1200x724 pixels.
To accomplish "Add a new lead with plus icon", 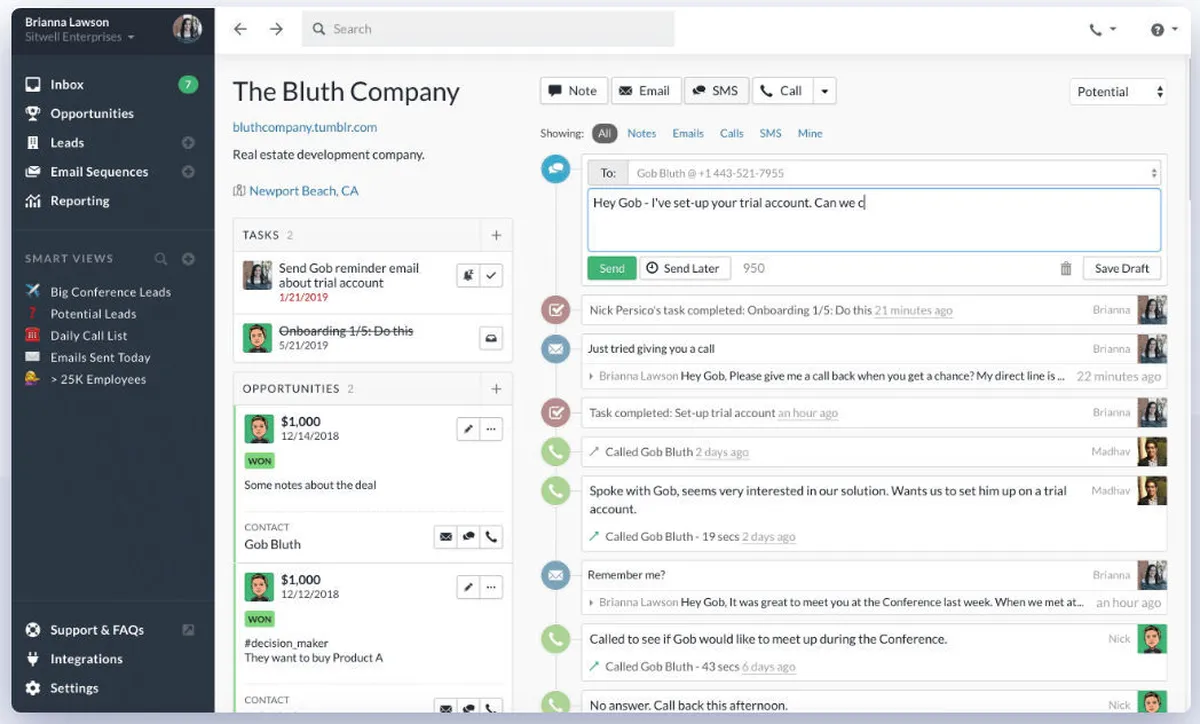I will 188,143.
